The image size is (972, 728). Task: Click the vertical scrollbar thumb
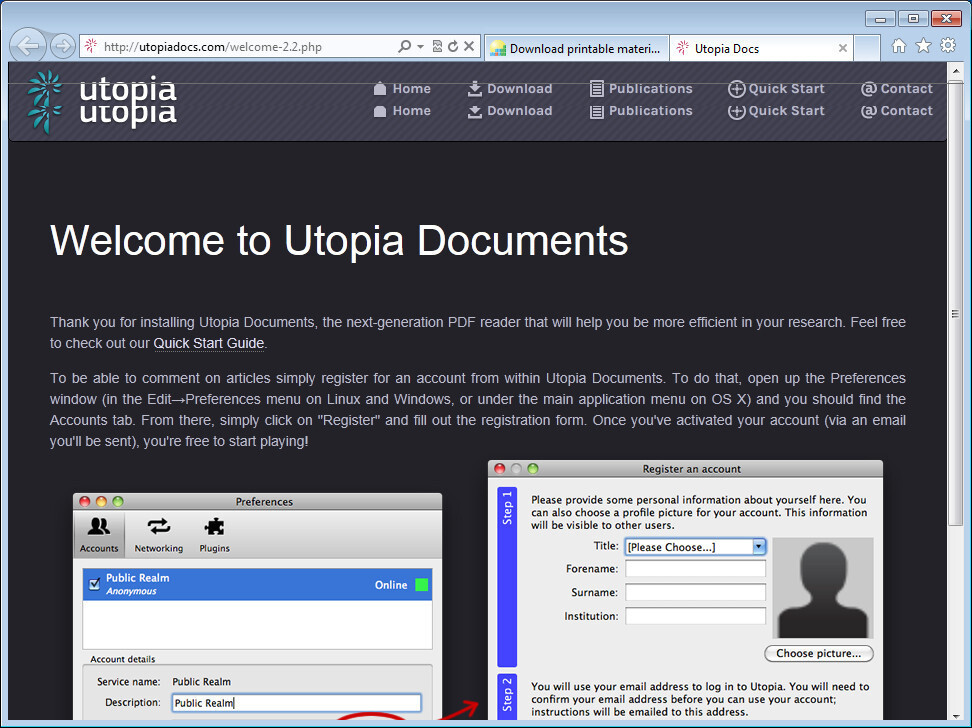click(x=956, y=304)
